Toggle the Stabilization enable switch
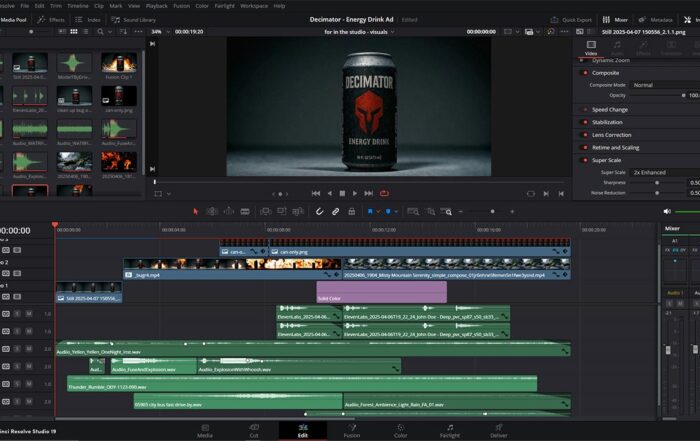Screen dimensions: 700x441 [584, 122]
